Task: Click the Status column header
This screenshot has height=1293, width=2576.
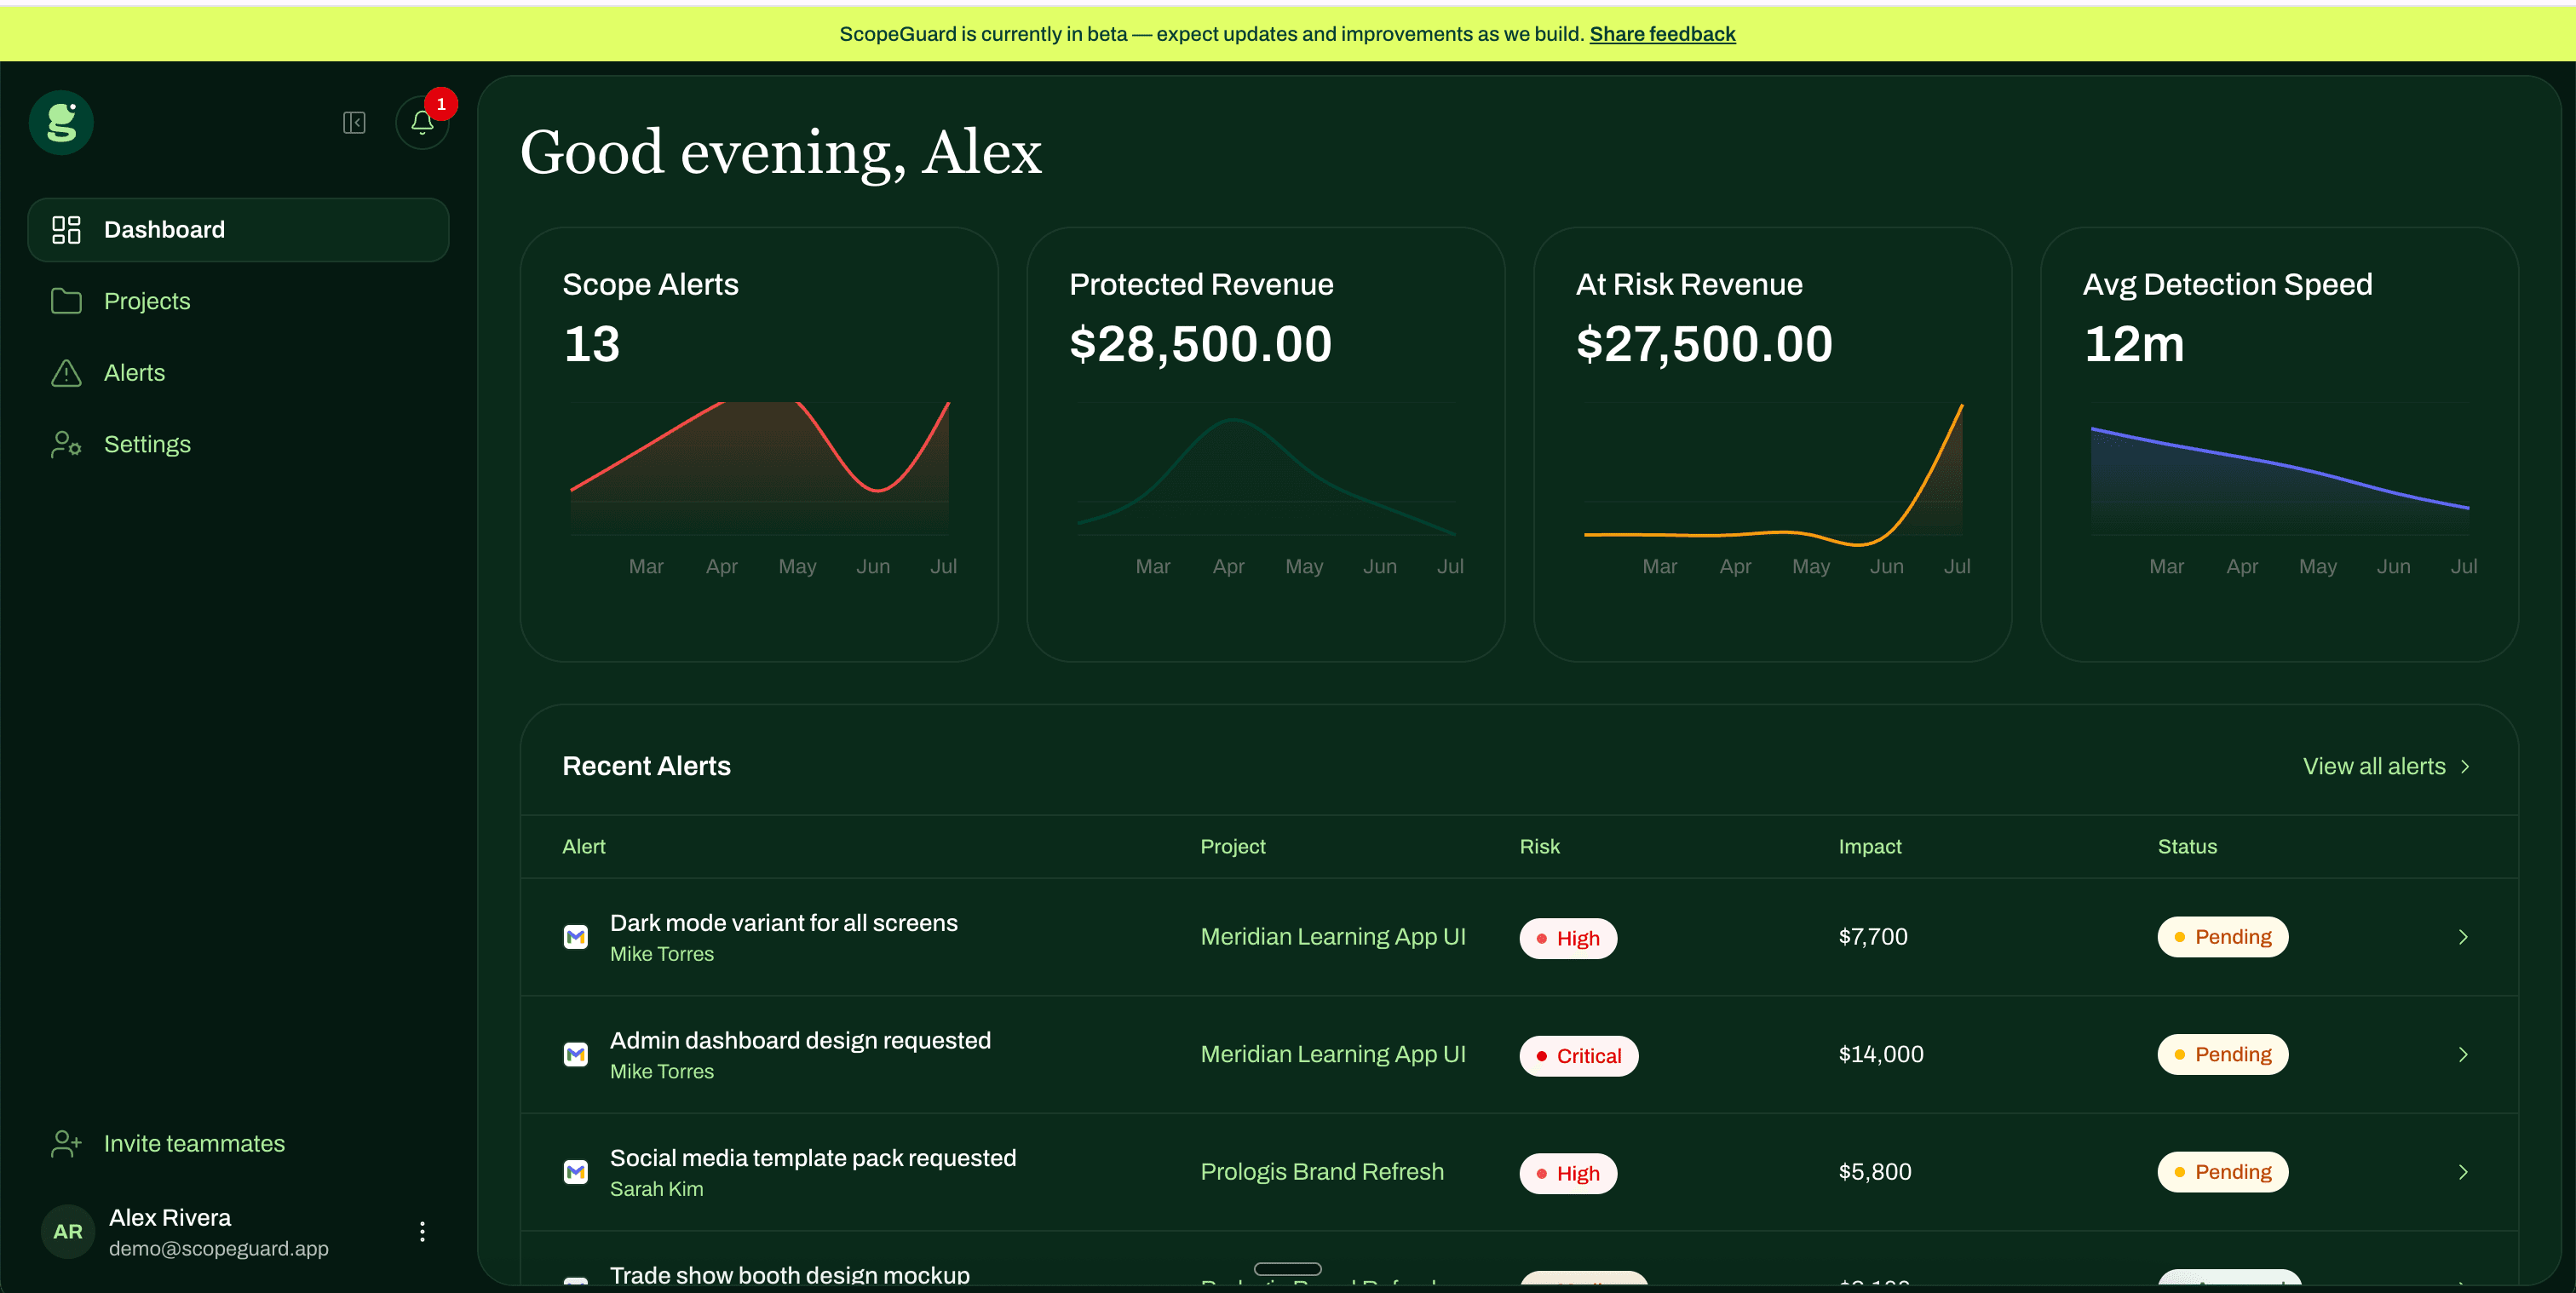Action: [x=2187, y=847]
